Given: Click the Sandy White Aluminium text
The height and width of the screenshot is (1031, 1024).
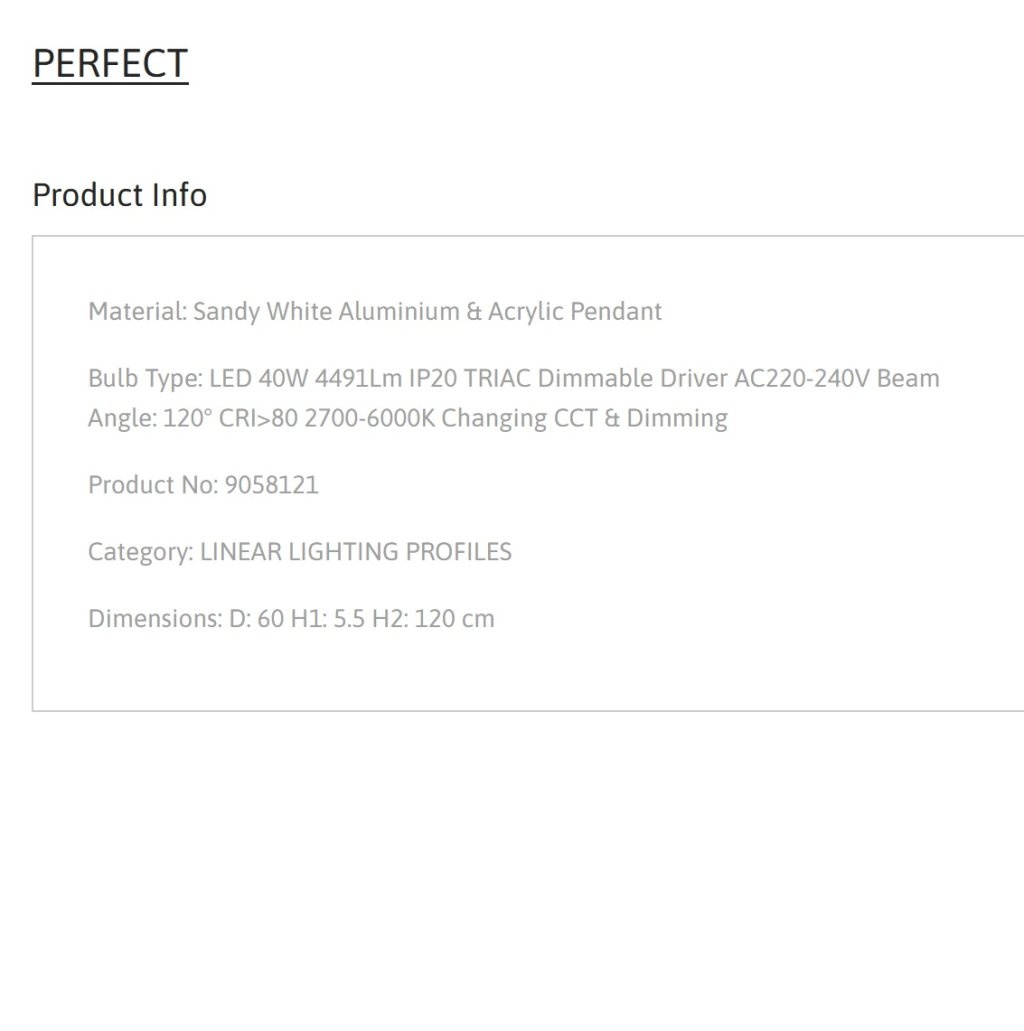Looking at the screenshot, I should 326,311.
